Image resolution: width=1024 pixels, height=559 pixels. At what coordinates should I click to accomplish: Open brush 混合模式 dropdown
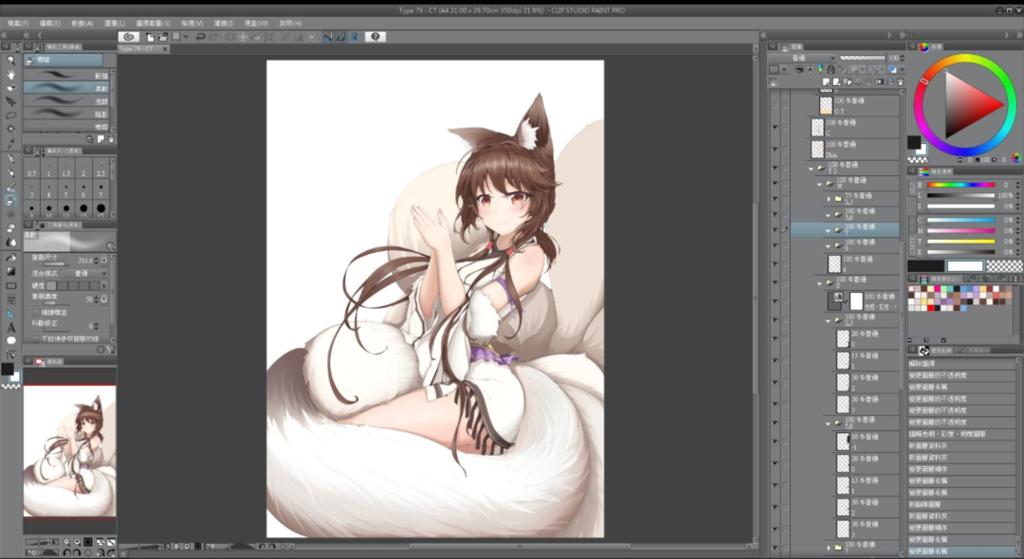click(x=87, y=273)
